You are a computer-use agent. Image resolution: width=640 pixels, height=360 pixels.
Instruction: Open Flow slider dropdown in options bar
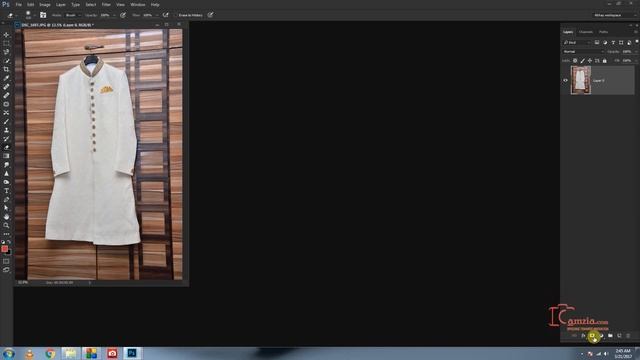point(157,15)
